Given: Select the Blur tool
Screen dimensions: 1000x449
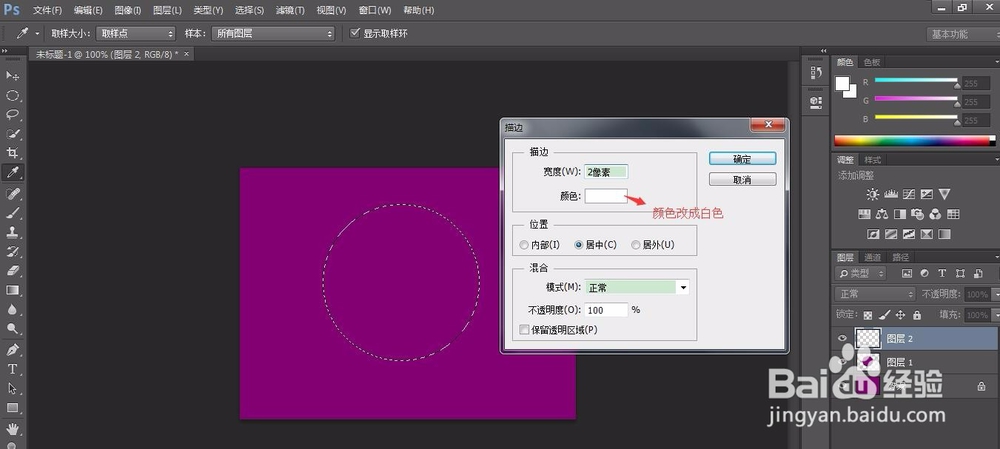Looking at the screenshot, I should click(x=12, y=309).
